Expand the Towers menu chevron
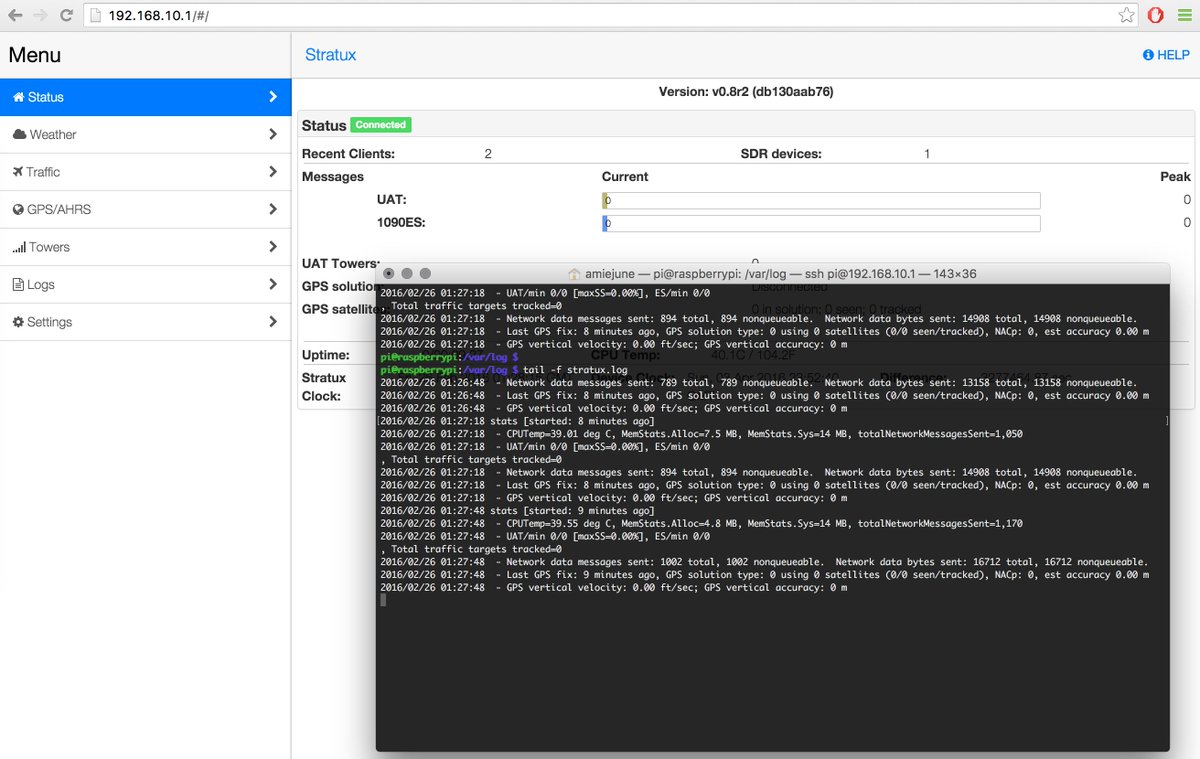This screenshot has height=759, width=1200. (273, 247)
